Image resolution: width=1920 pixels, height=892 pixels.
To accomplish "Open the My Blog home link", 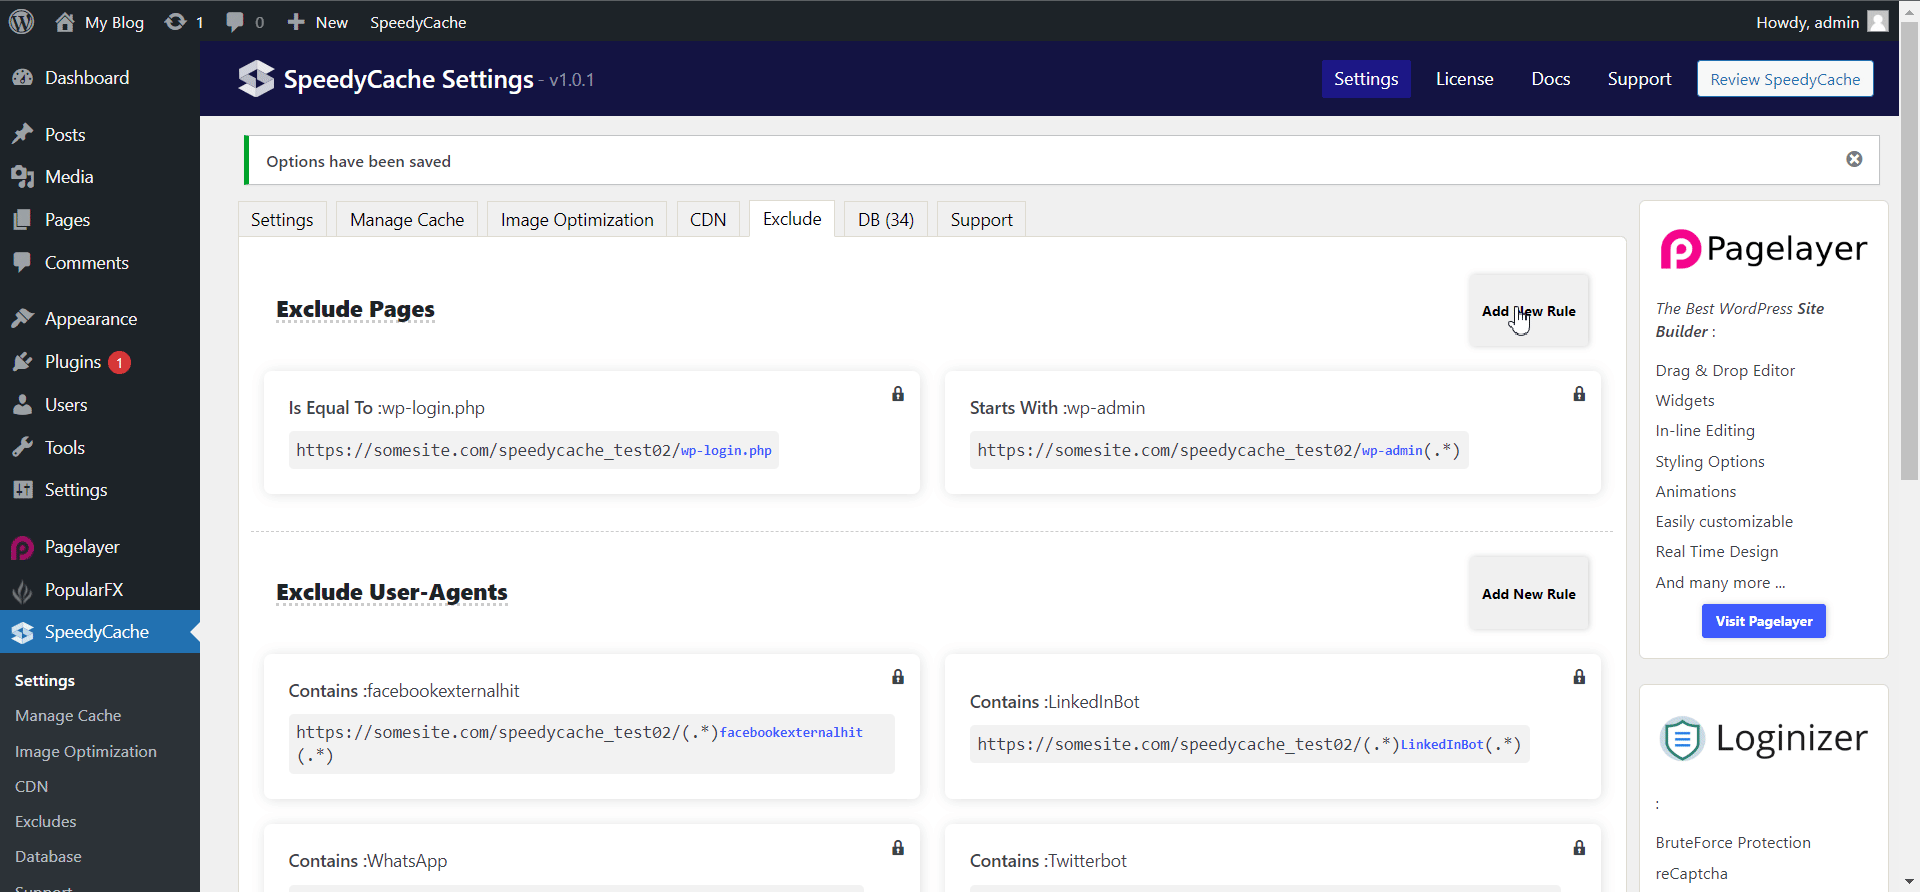I will click(x=99, y=22).
